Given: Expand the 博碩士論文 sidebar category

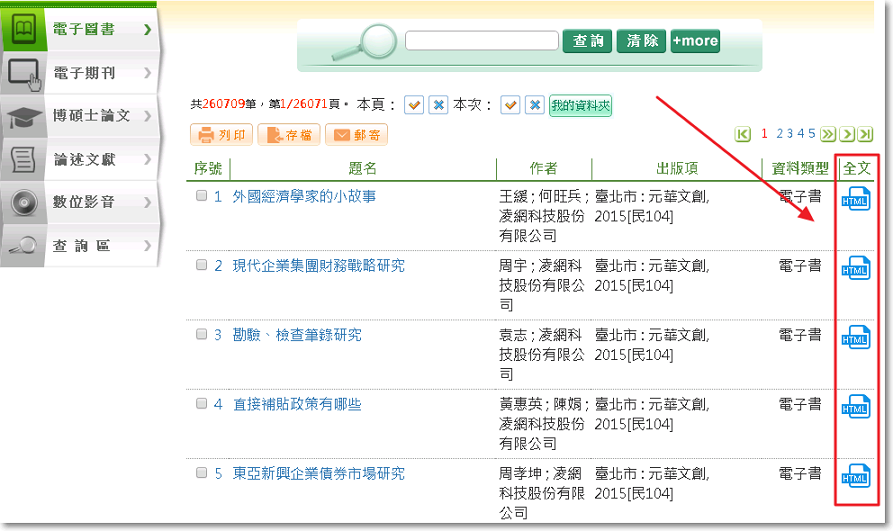Looking at the screenshot, I should click(x=80, y=116).
